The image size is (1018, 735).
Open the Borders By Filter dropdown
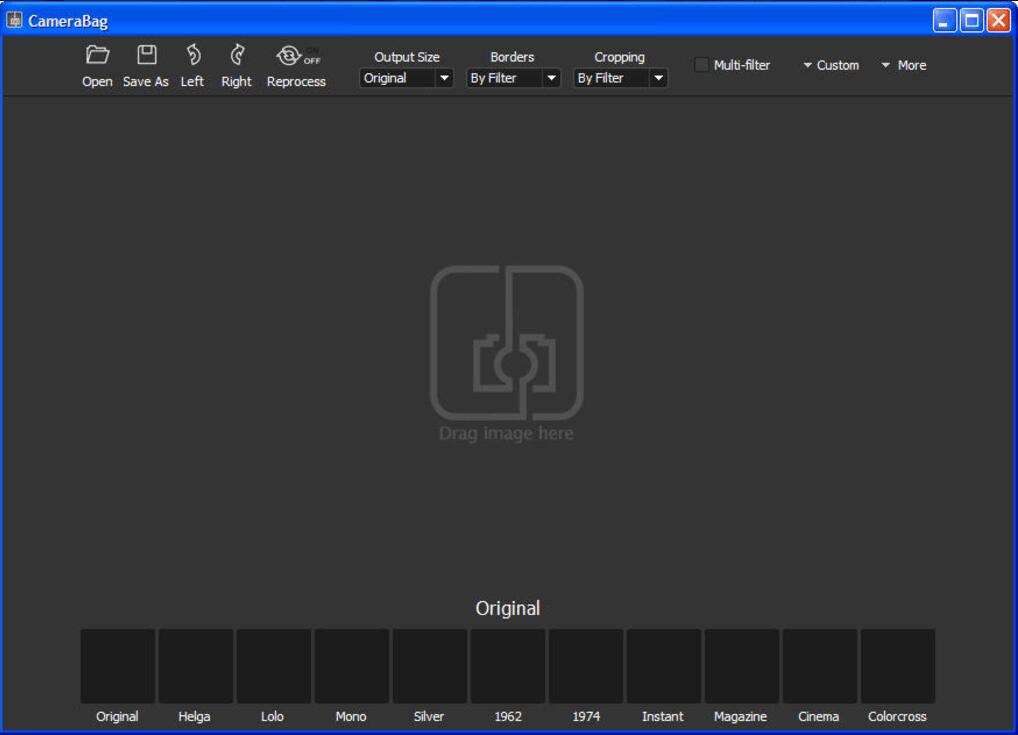tap(513, 78)
